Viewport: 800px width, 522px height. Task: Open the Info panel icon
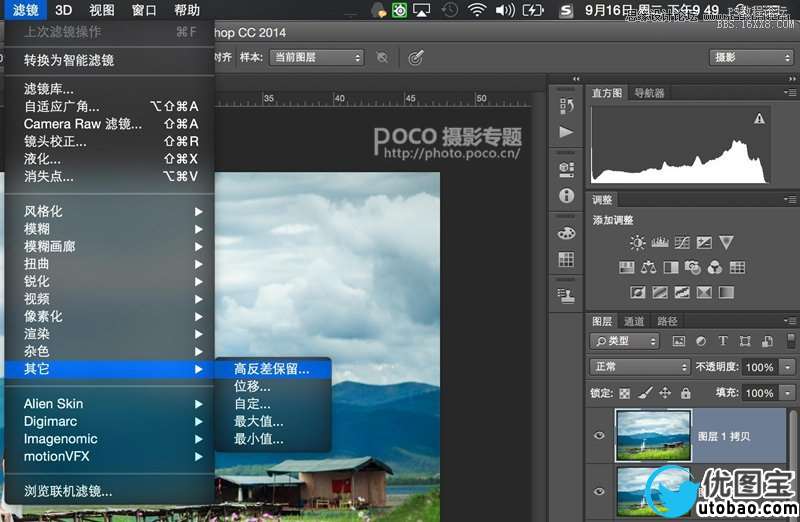click(x=566, y=195)
